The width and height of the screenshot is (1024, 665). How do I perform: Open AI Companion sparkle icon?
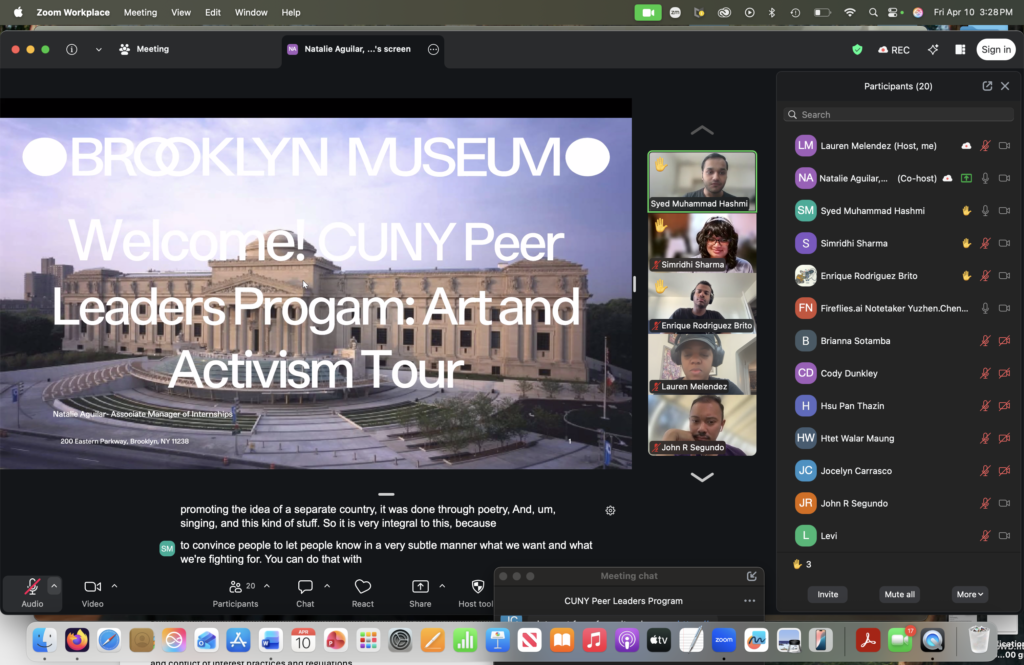933,50
